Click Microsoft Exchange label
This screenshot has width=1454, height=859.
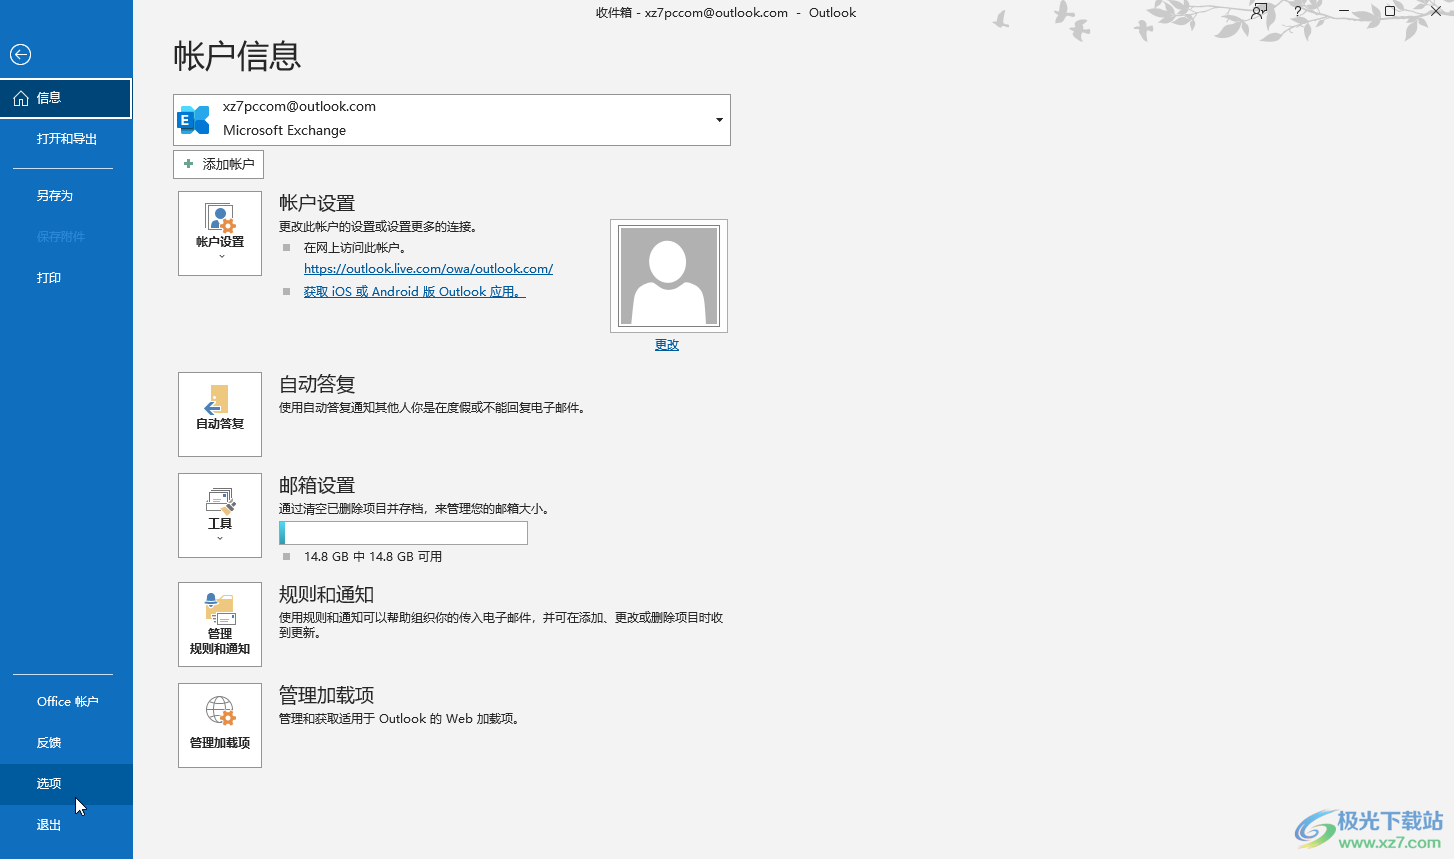[284, 131]
